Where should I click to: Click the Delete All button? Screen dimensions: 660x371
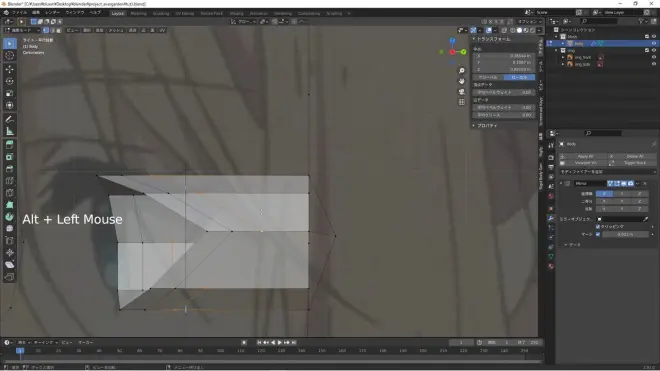click(635, 156)
